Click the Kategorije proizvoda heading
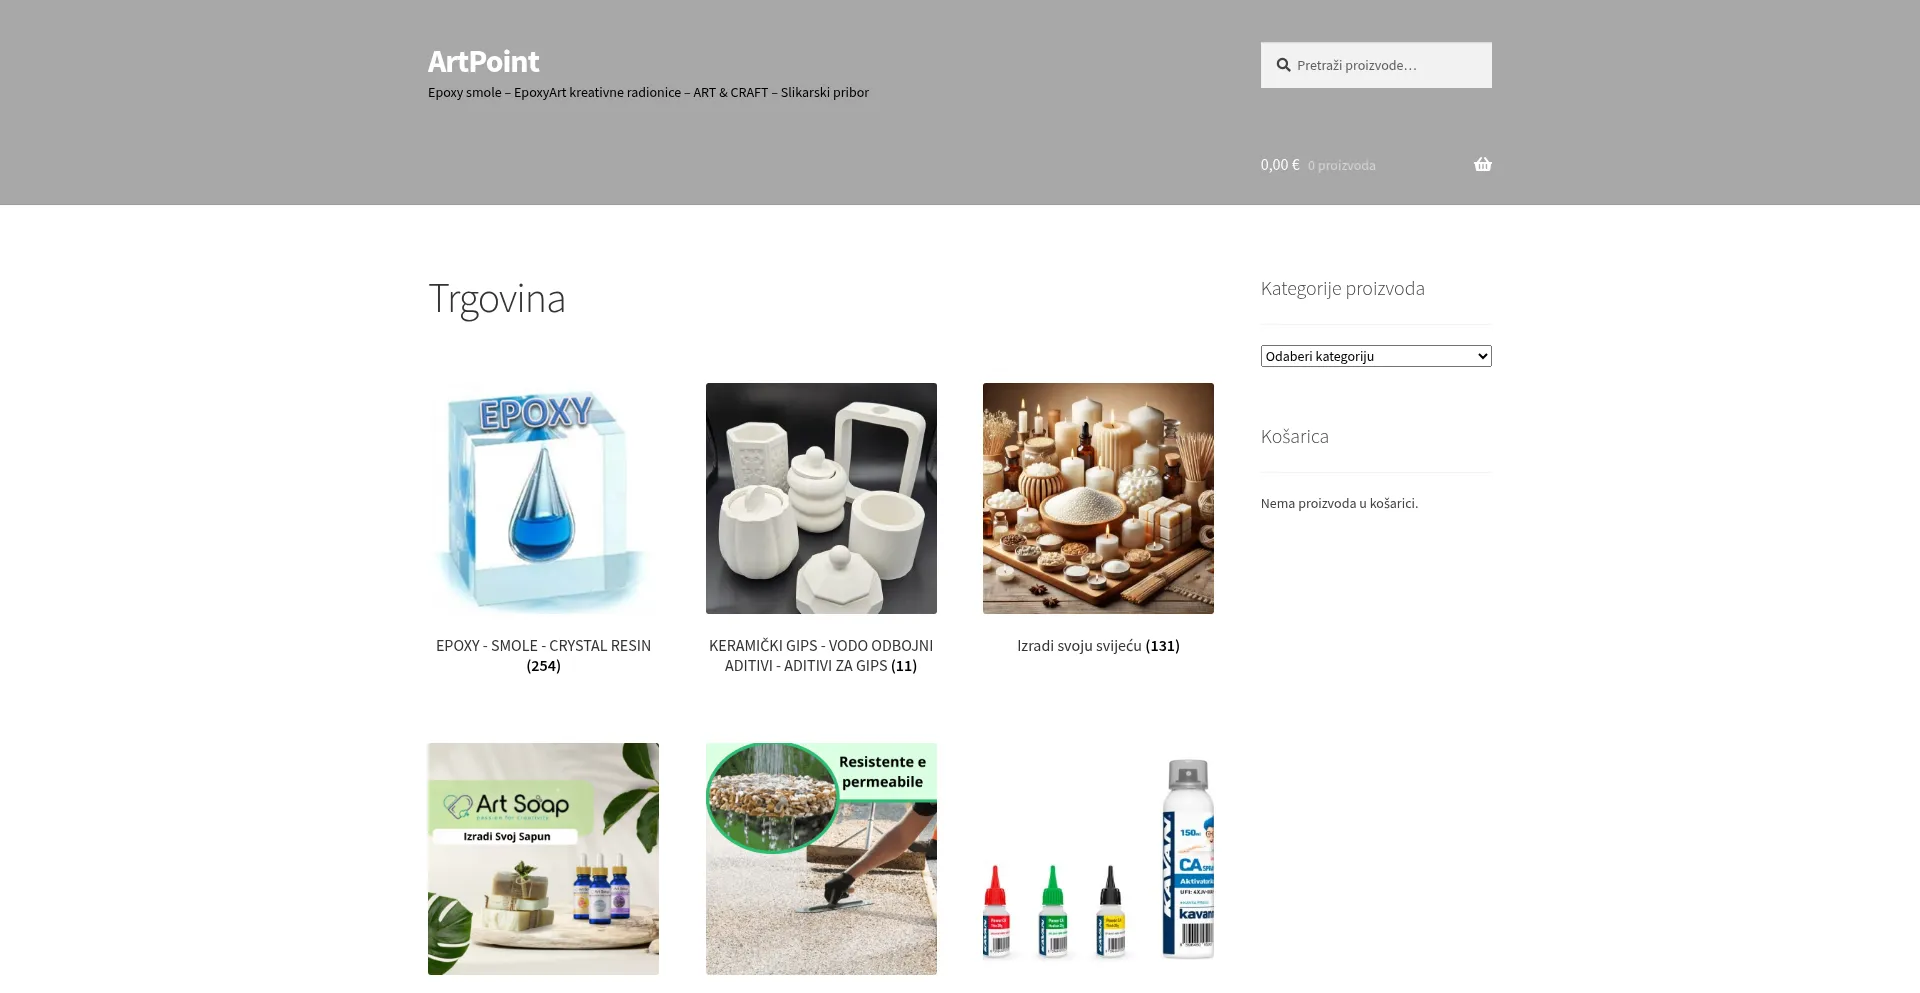This screenshot has width=1920, height=993. [1342, 288]
